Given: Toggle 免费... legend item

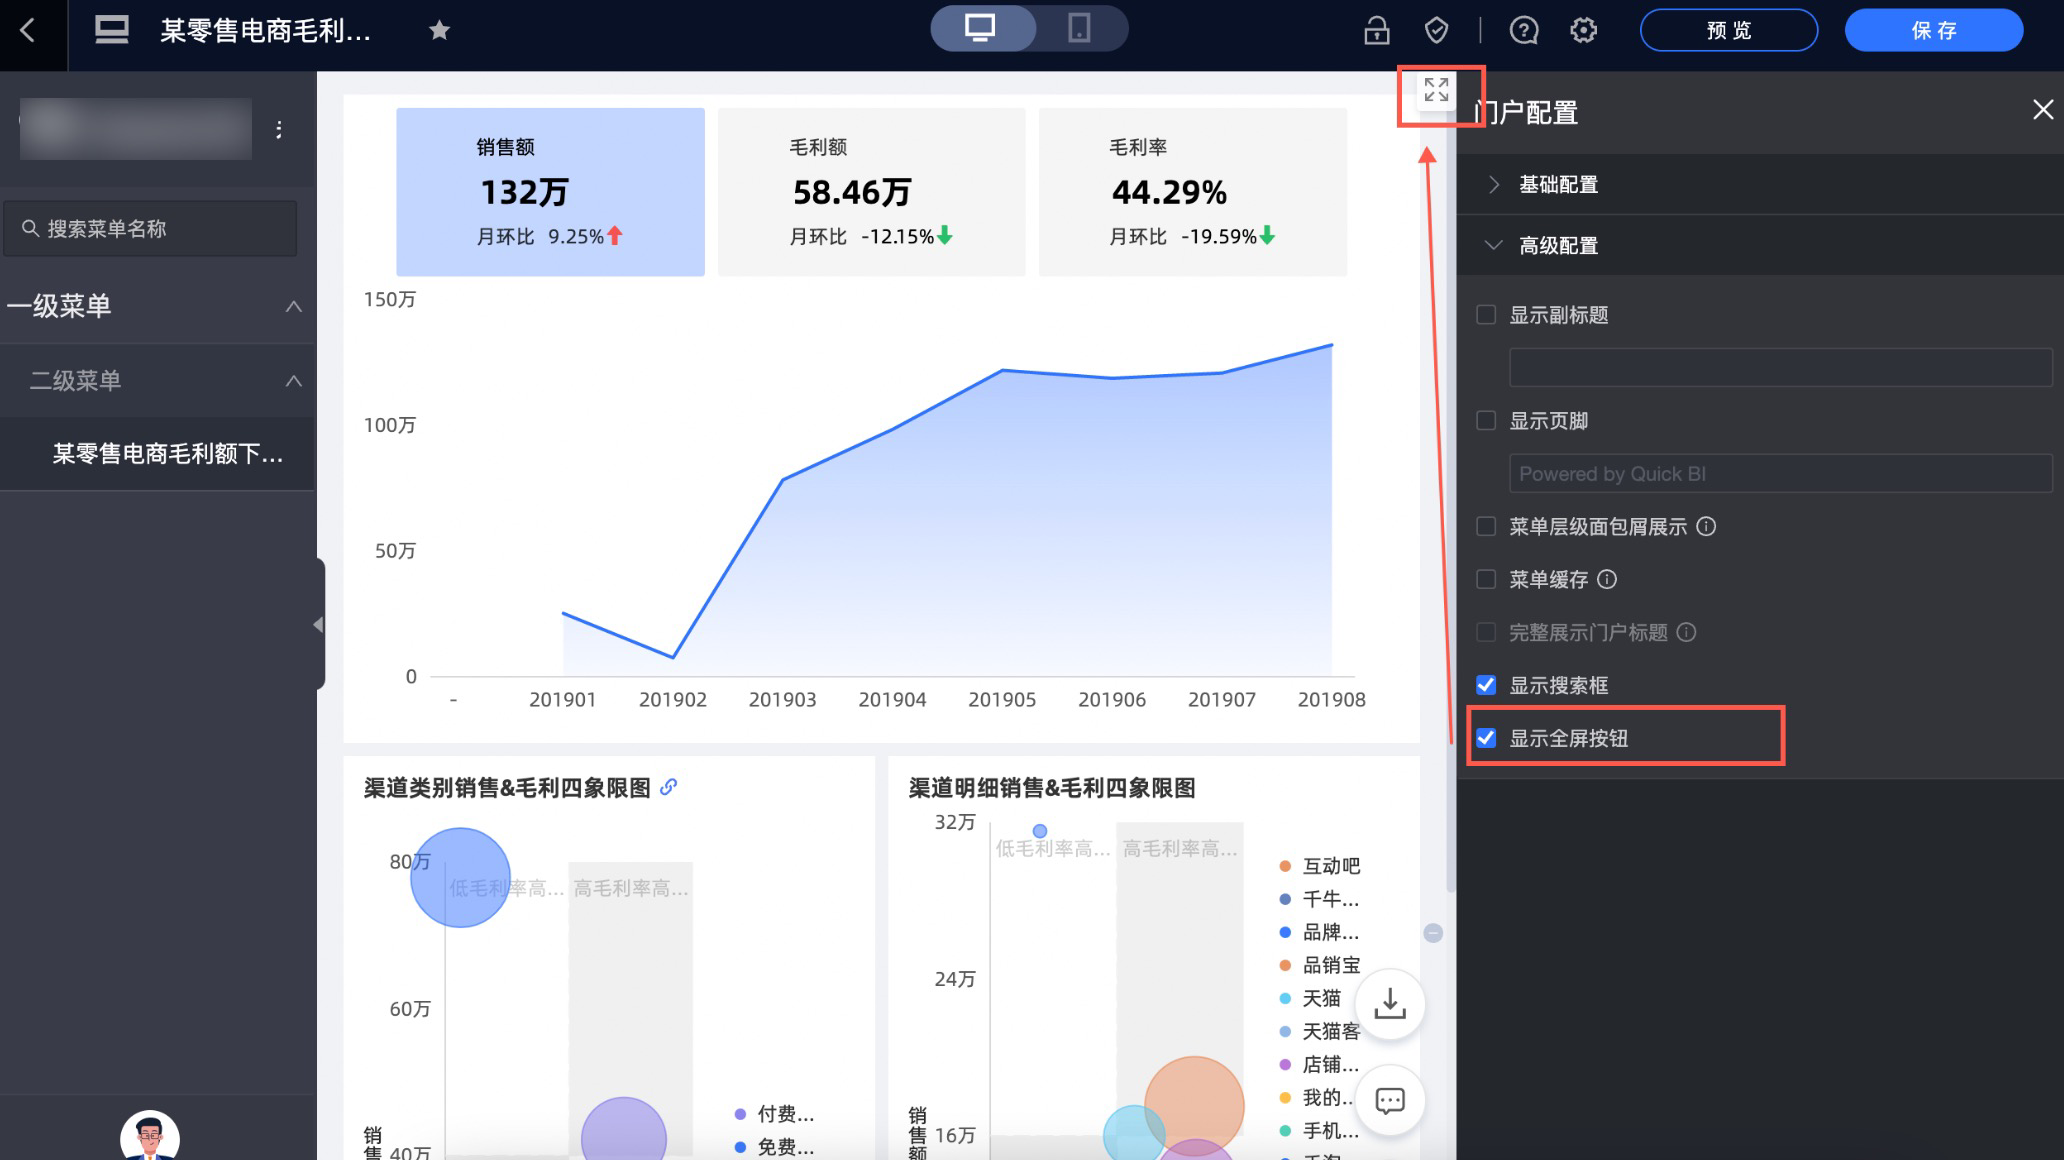Looking at the screenshot, I should [x=774, y=1147].
